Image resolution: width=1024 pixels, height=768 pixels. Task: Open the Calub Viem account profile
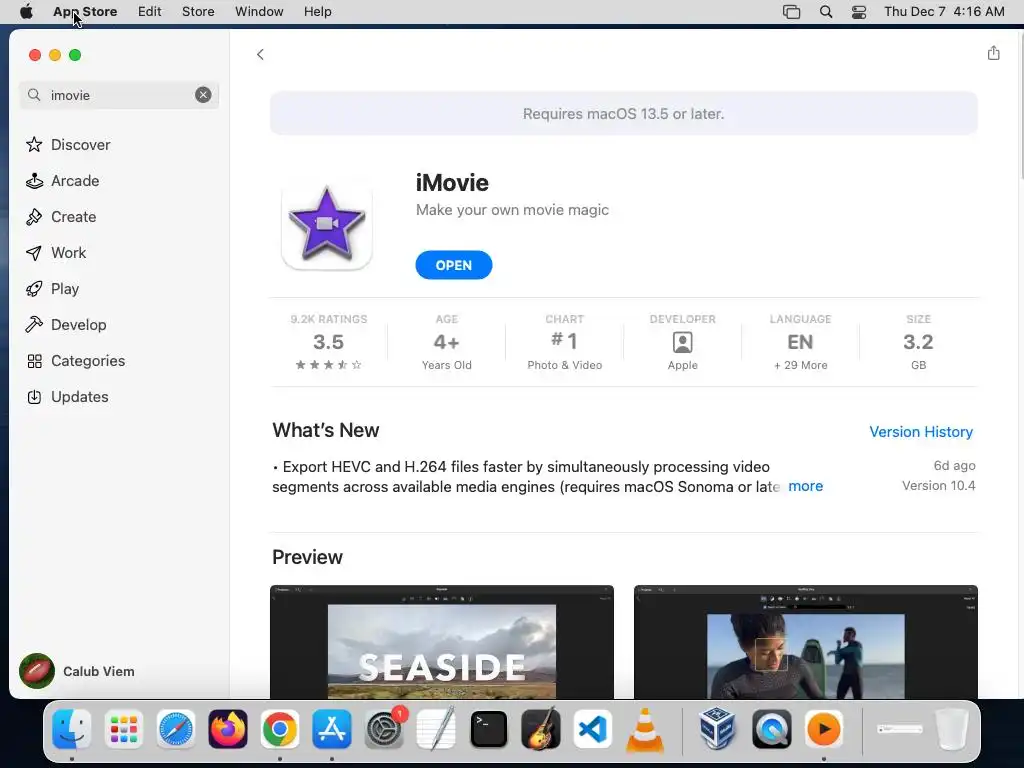[x=77, y=671]
